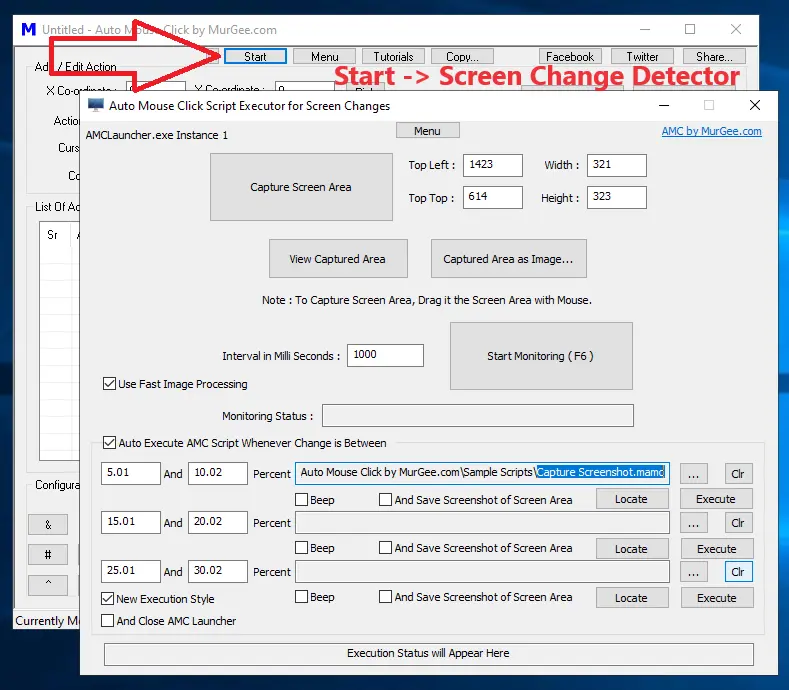Toggle Save Screenshot checkbox below 15.01 row
Screen dimensions: 789x690
[385, 548]
